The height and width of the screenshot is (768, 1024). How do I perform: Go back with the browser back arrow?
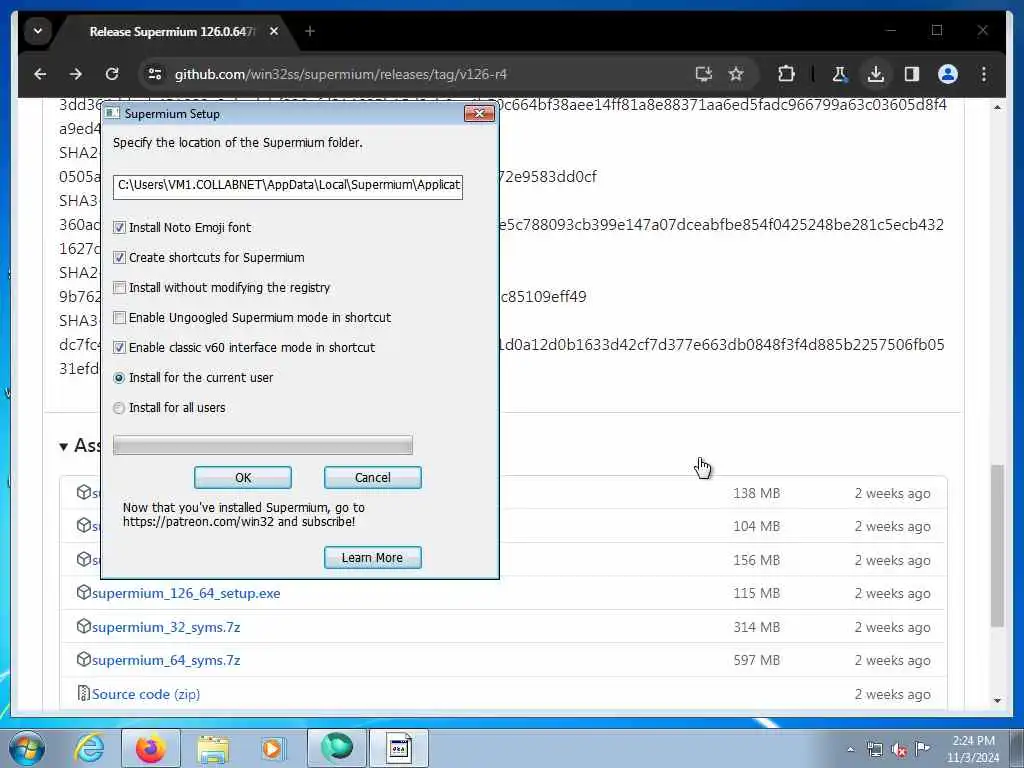coord(40,74)
